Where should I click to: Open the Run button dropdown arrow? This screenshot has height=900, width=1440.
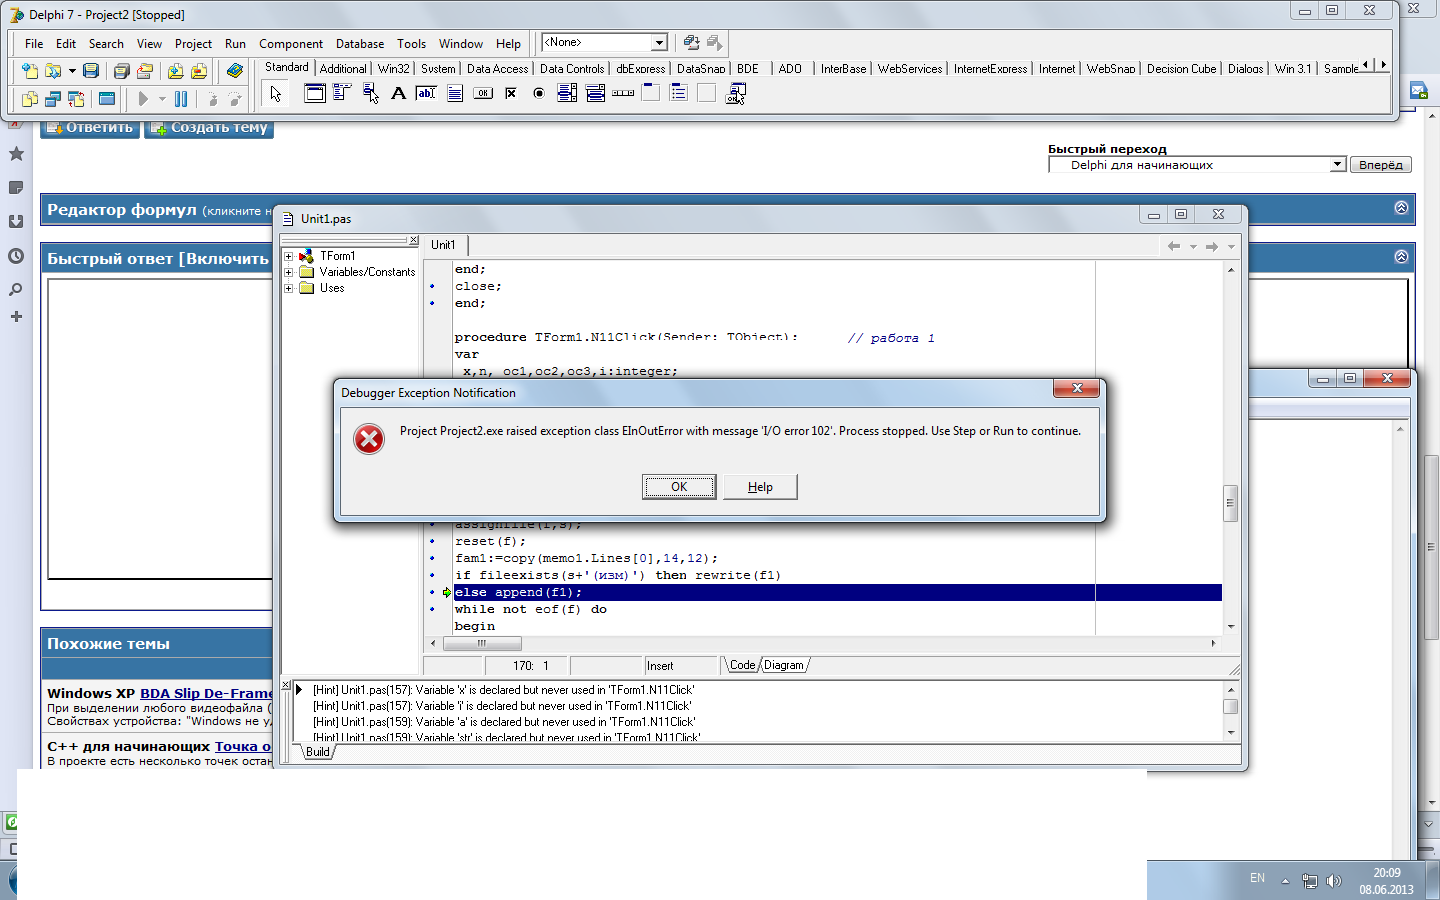tap(162, 99)
